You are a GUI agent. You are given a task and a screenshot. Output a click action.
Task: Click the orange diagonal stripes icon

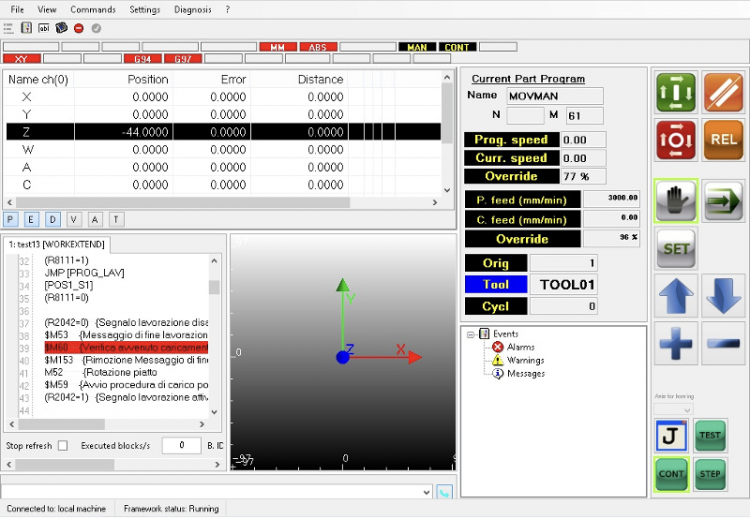coord(723,92)
